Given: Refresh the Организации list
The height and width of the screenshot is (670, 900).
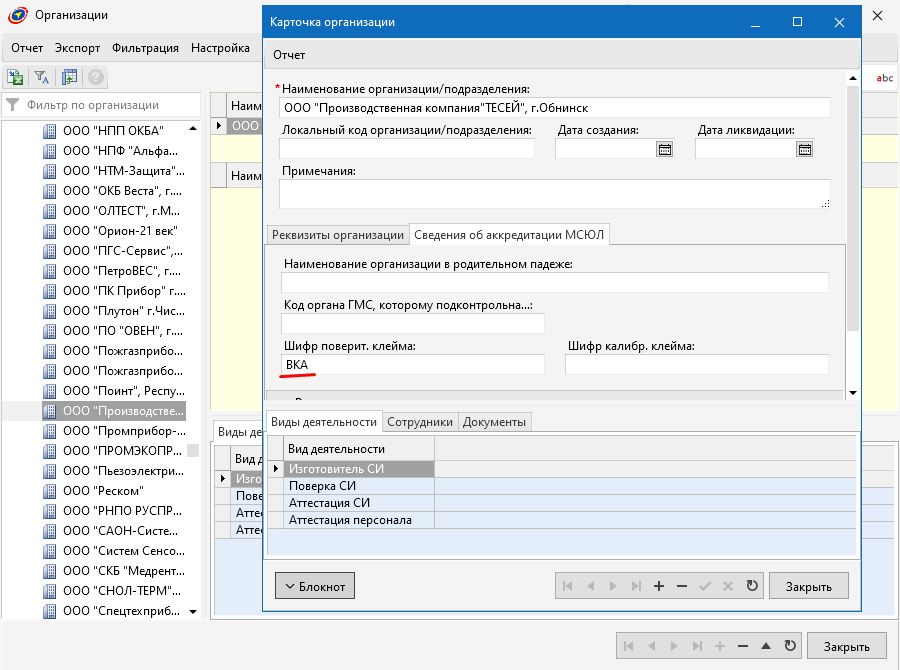Looking at the screenshot, I should [x=790, y=646].
